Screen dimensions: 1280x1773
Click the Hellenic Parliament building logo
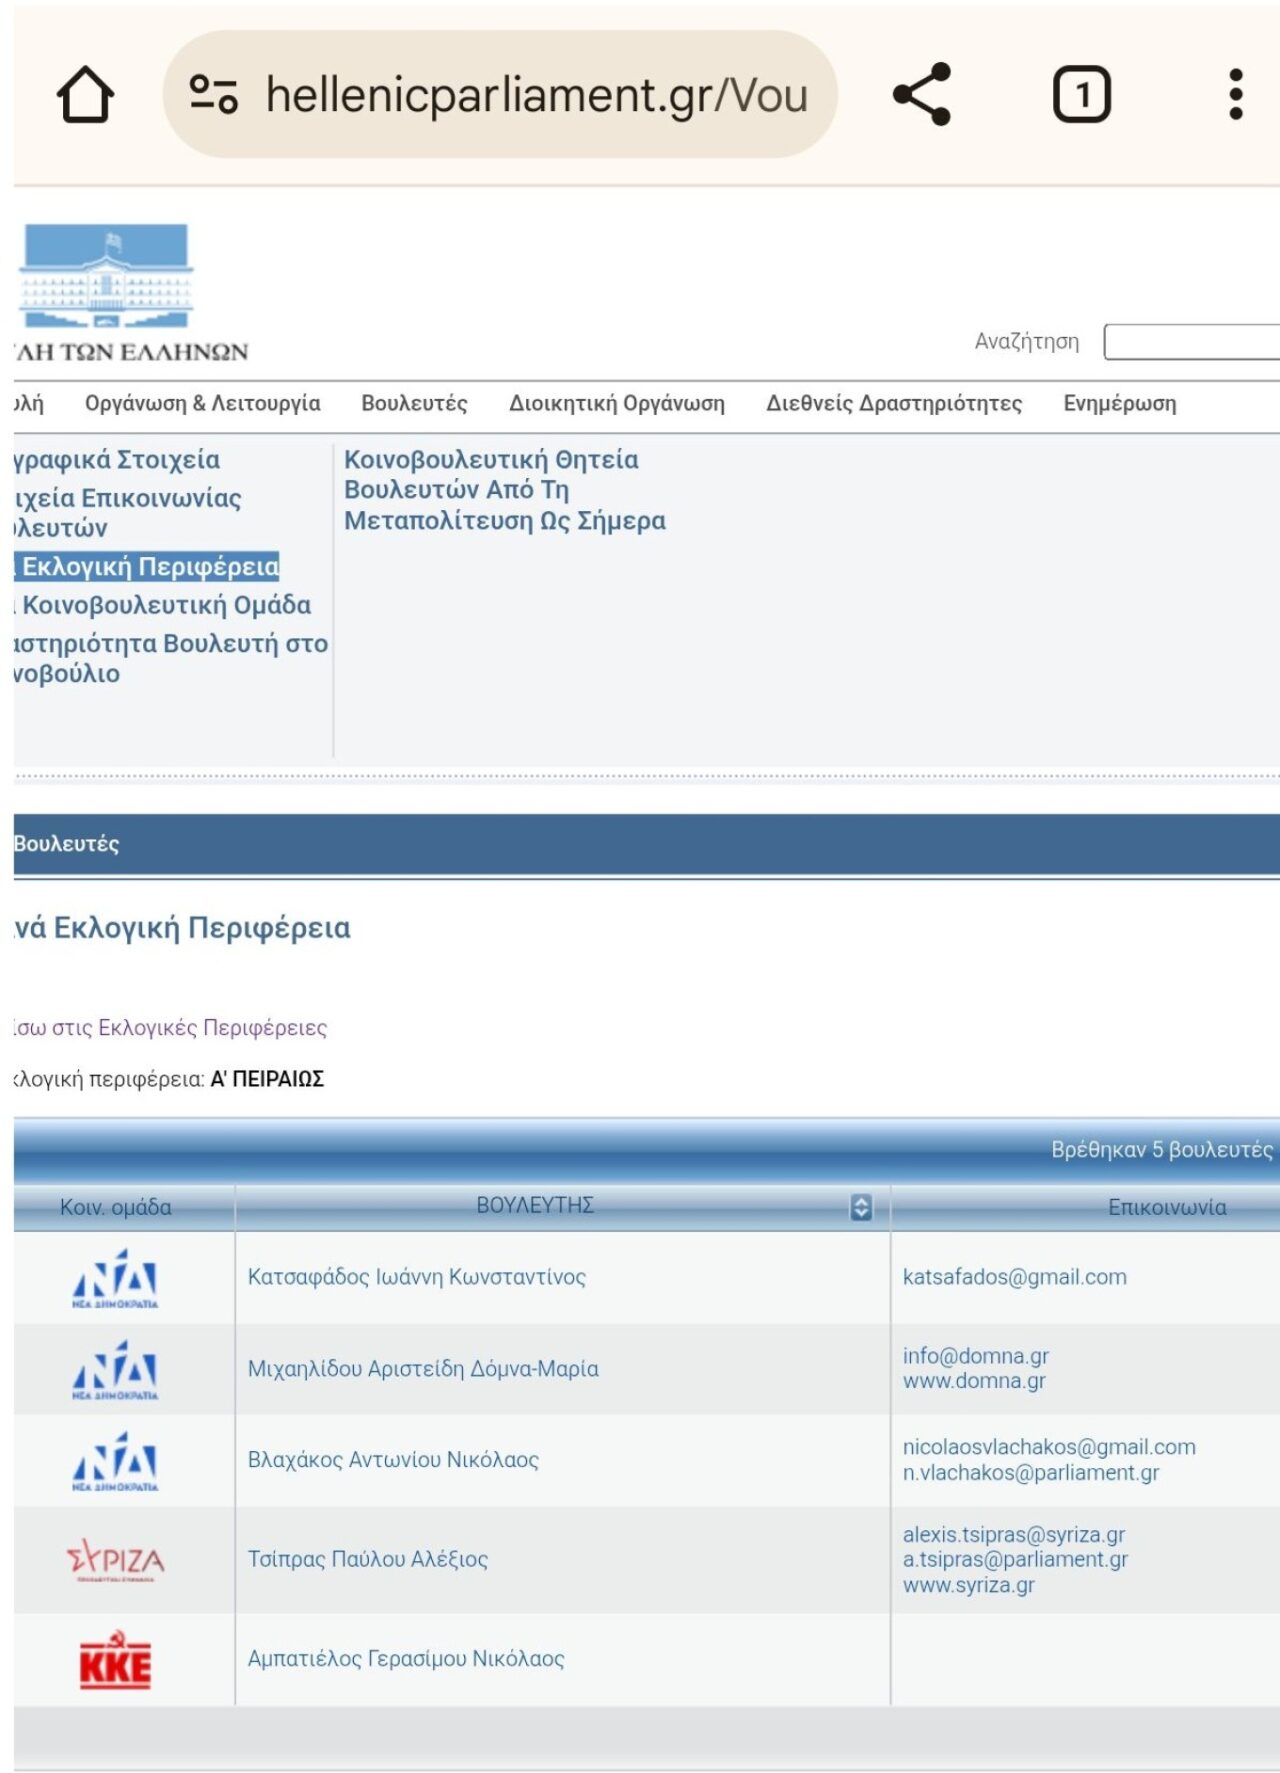pyautogui.click(x=106, y=277)
